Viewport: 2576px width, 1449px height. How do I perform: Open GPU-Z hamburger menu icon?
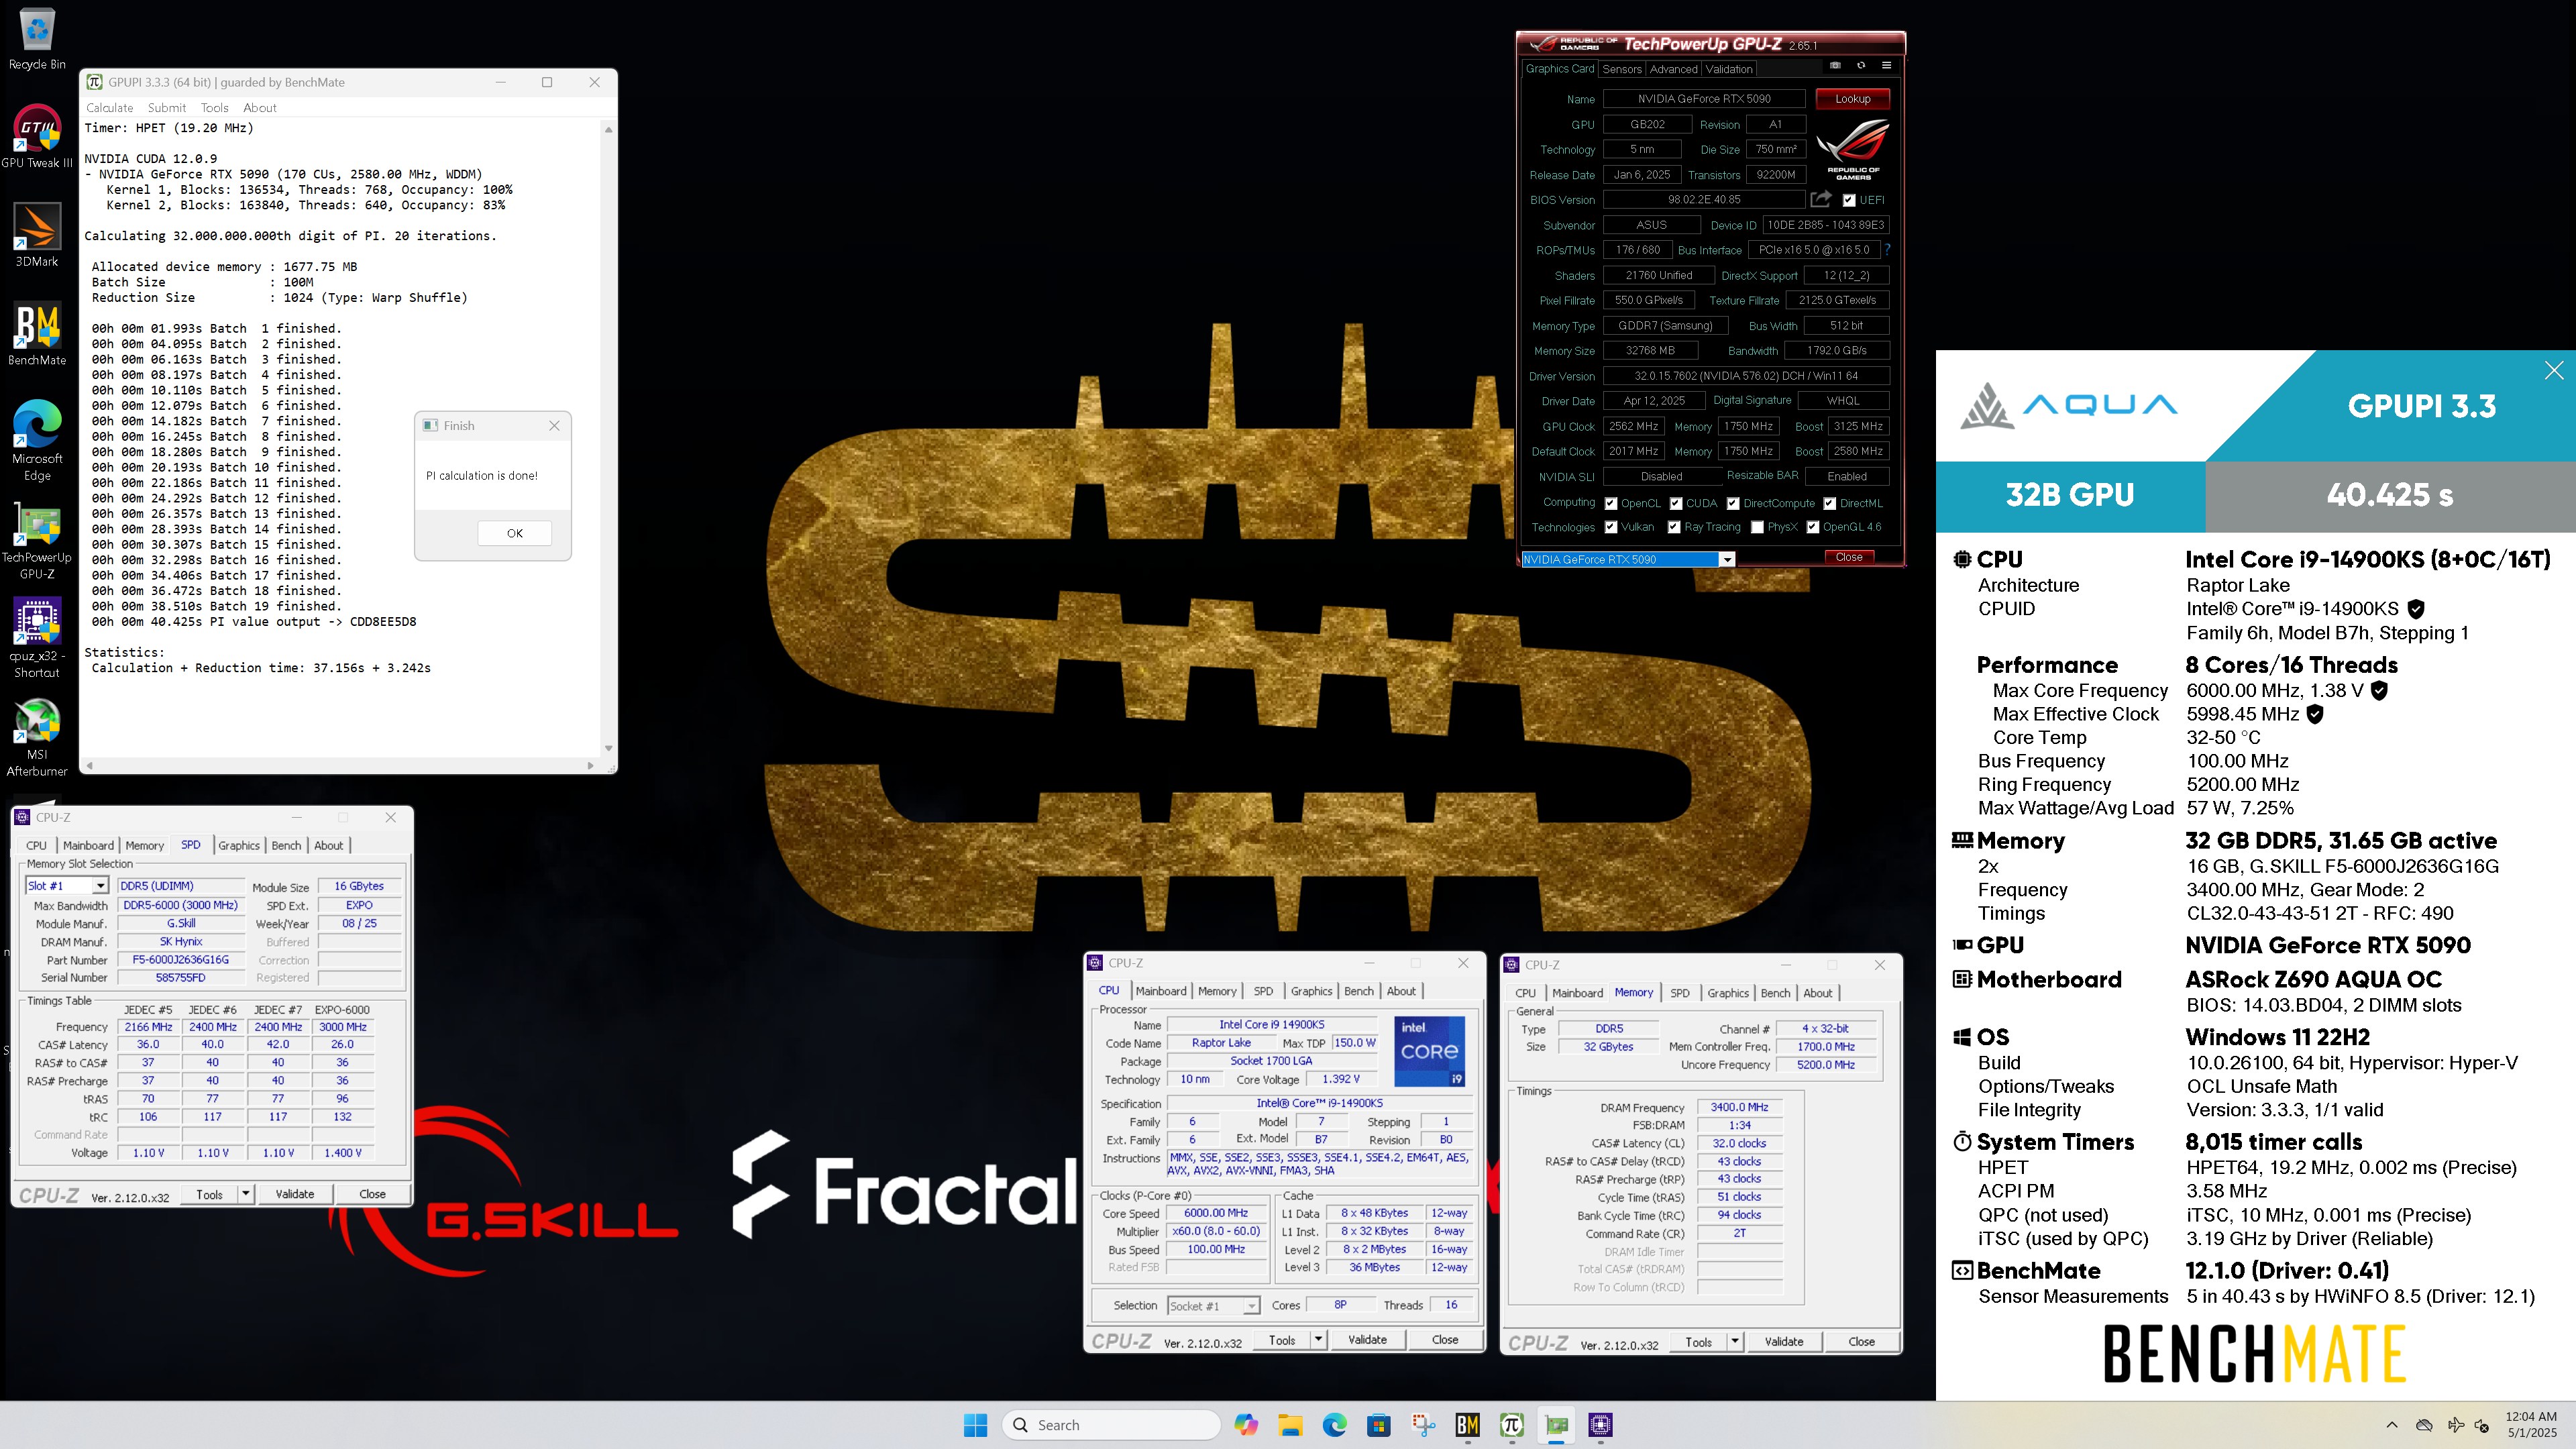[1886, 66]
